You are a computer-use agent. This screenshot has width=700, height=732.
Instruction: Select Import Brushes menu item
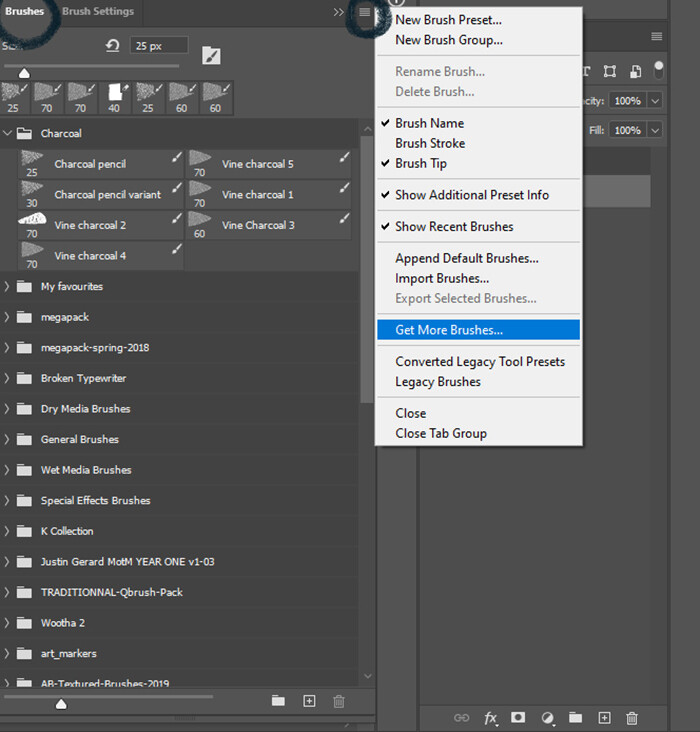click(x=478, y=278)
